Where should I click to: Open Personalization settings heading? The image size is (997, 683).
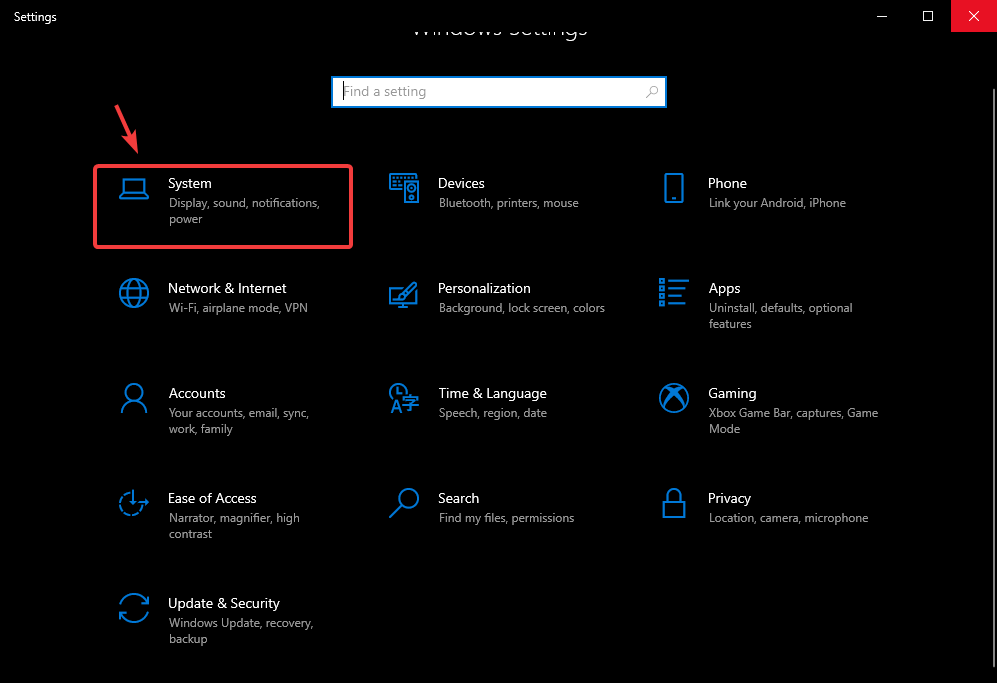point(484,288)
